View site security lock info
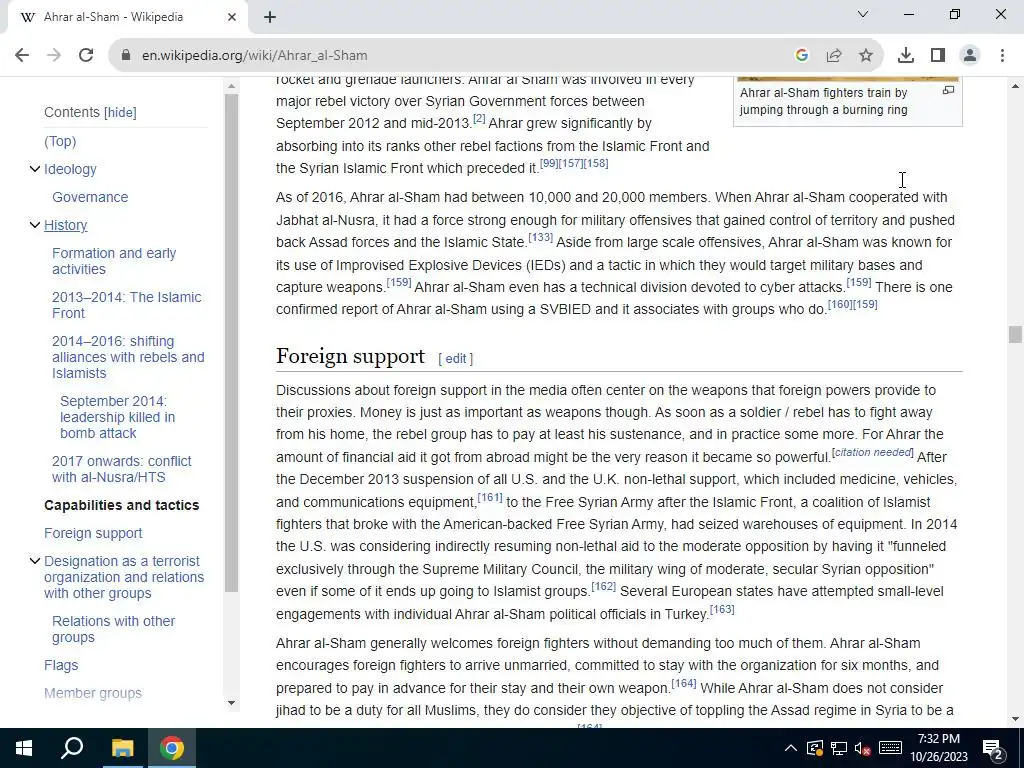The width and height of the screenshot is (1024, 768). click(x=126, y=56)
